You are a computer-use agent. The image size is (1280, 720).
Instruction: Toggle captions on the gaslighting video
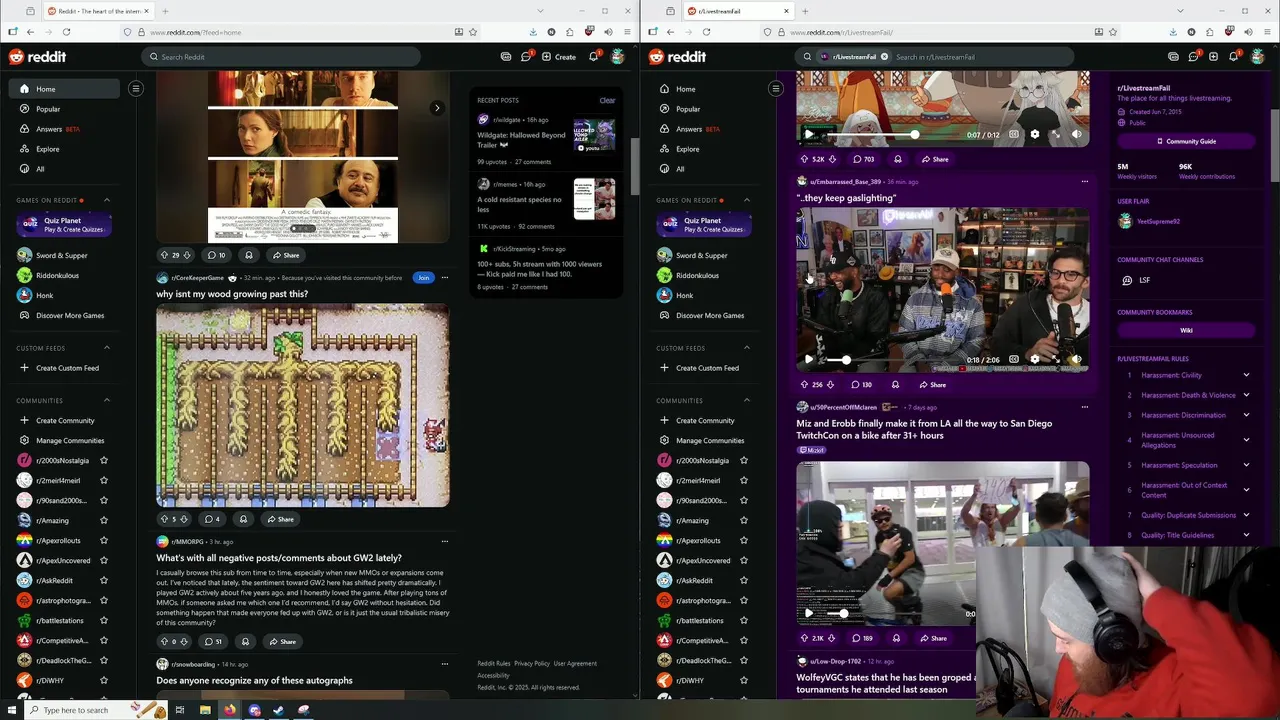[x=1014, y=359]
